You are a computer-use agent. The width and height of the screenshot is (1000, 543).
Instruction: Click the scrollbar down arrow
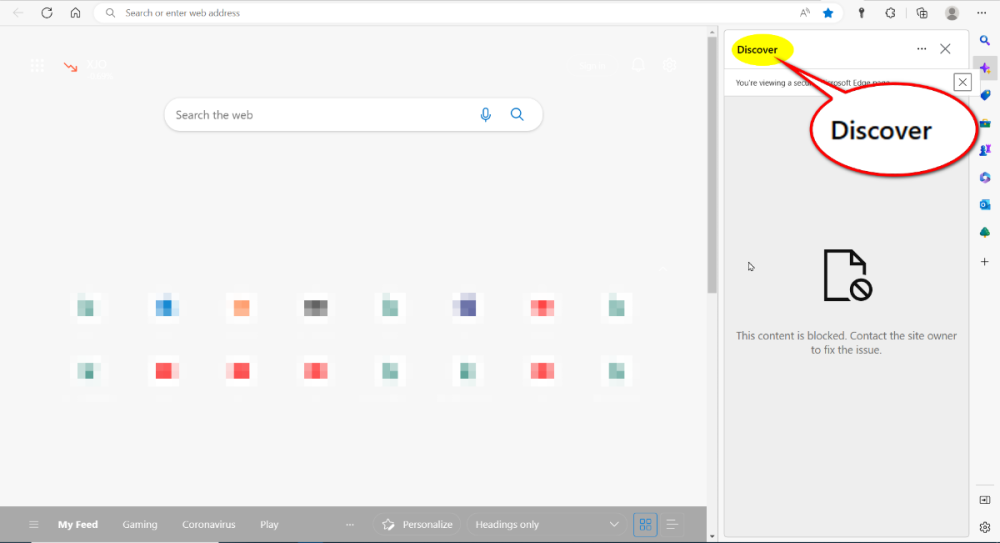[712, 537]
